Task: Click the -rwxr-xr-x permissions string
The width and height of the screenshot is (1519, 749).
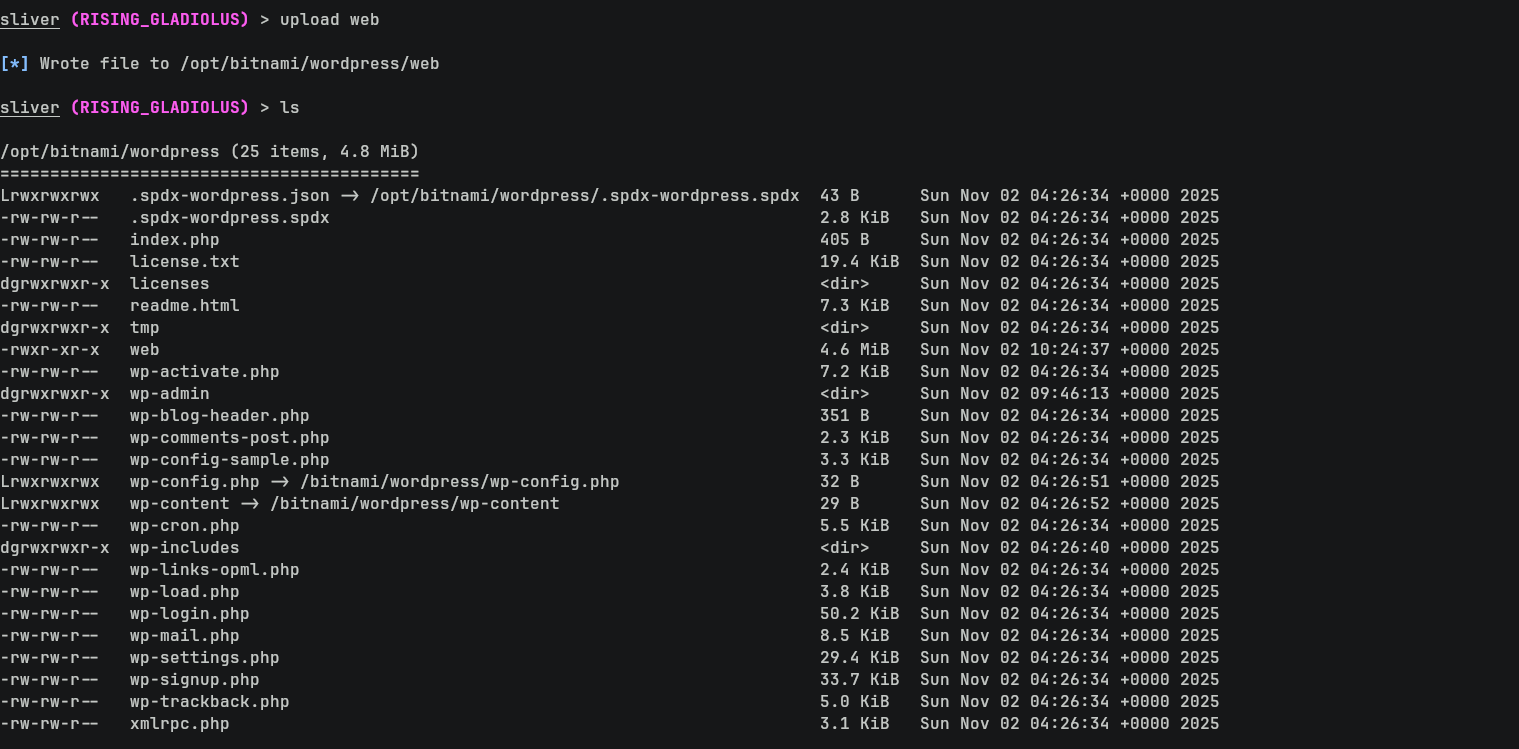Action: click(49, 350)
